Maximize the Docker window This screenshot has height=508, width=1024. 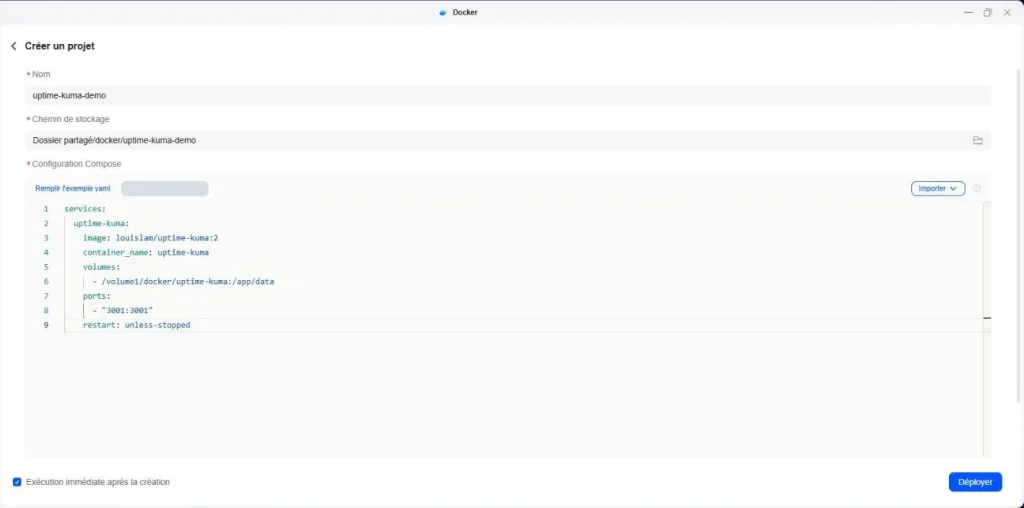point(987,12)
